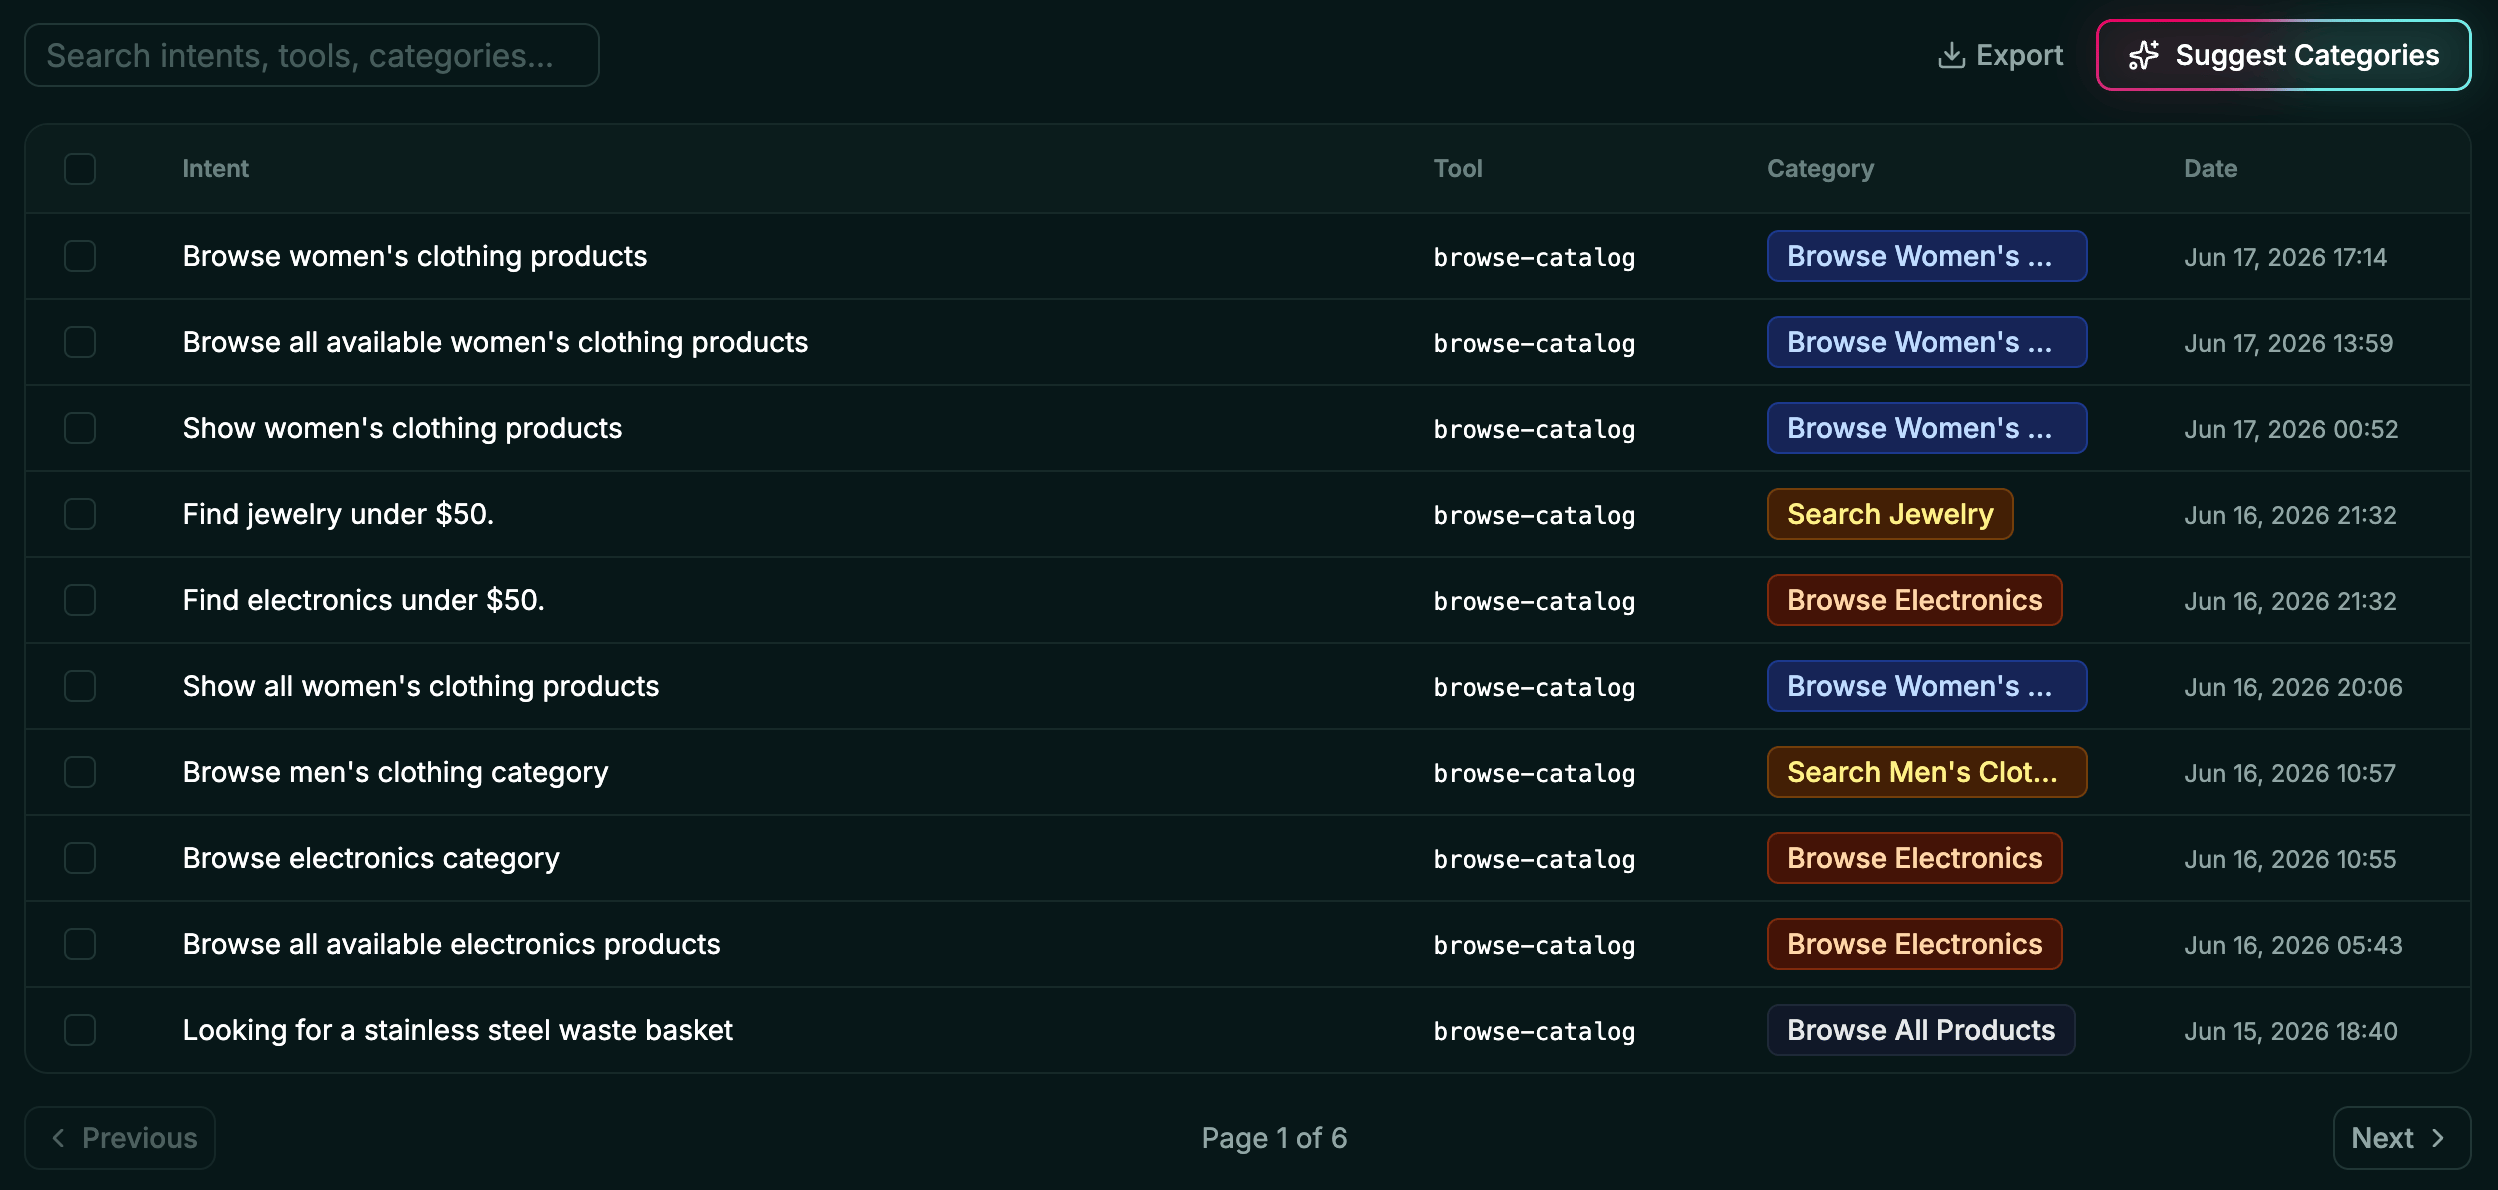Check 'Looking for a stainless steel waste basket' row
Screen dimensions: 2498x1190
[80, 1030]
